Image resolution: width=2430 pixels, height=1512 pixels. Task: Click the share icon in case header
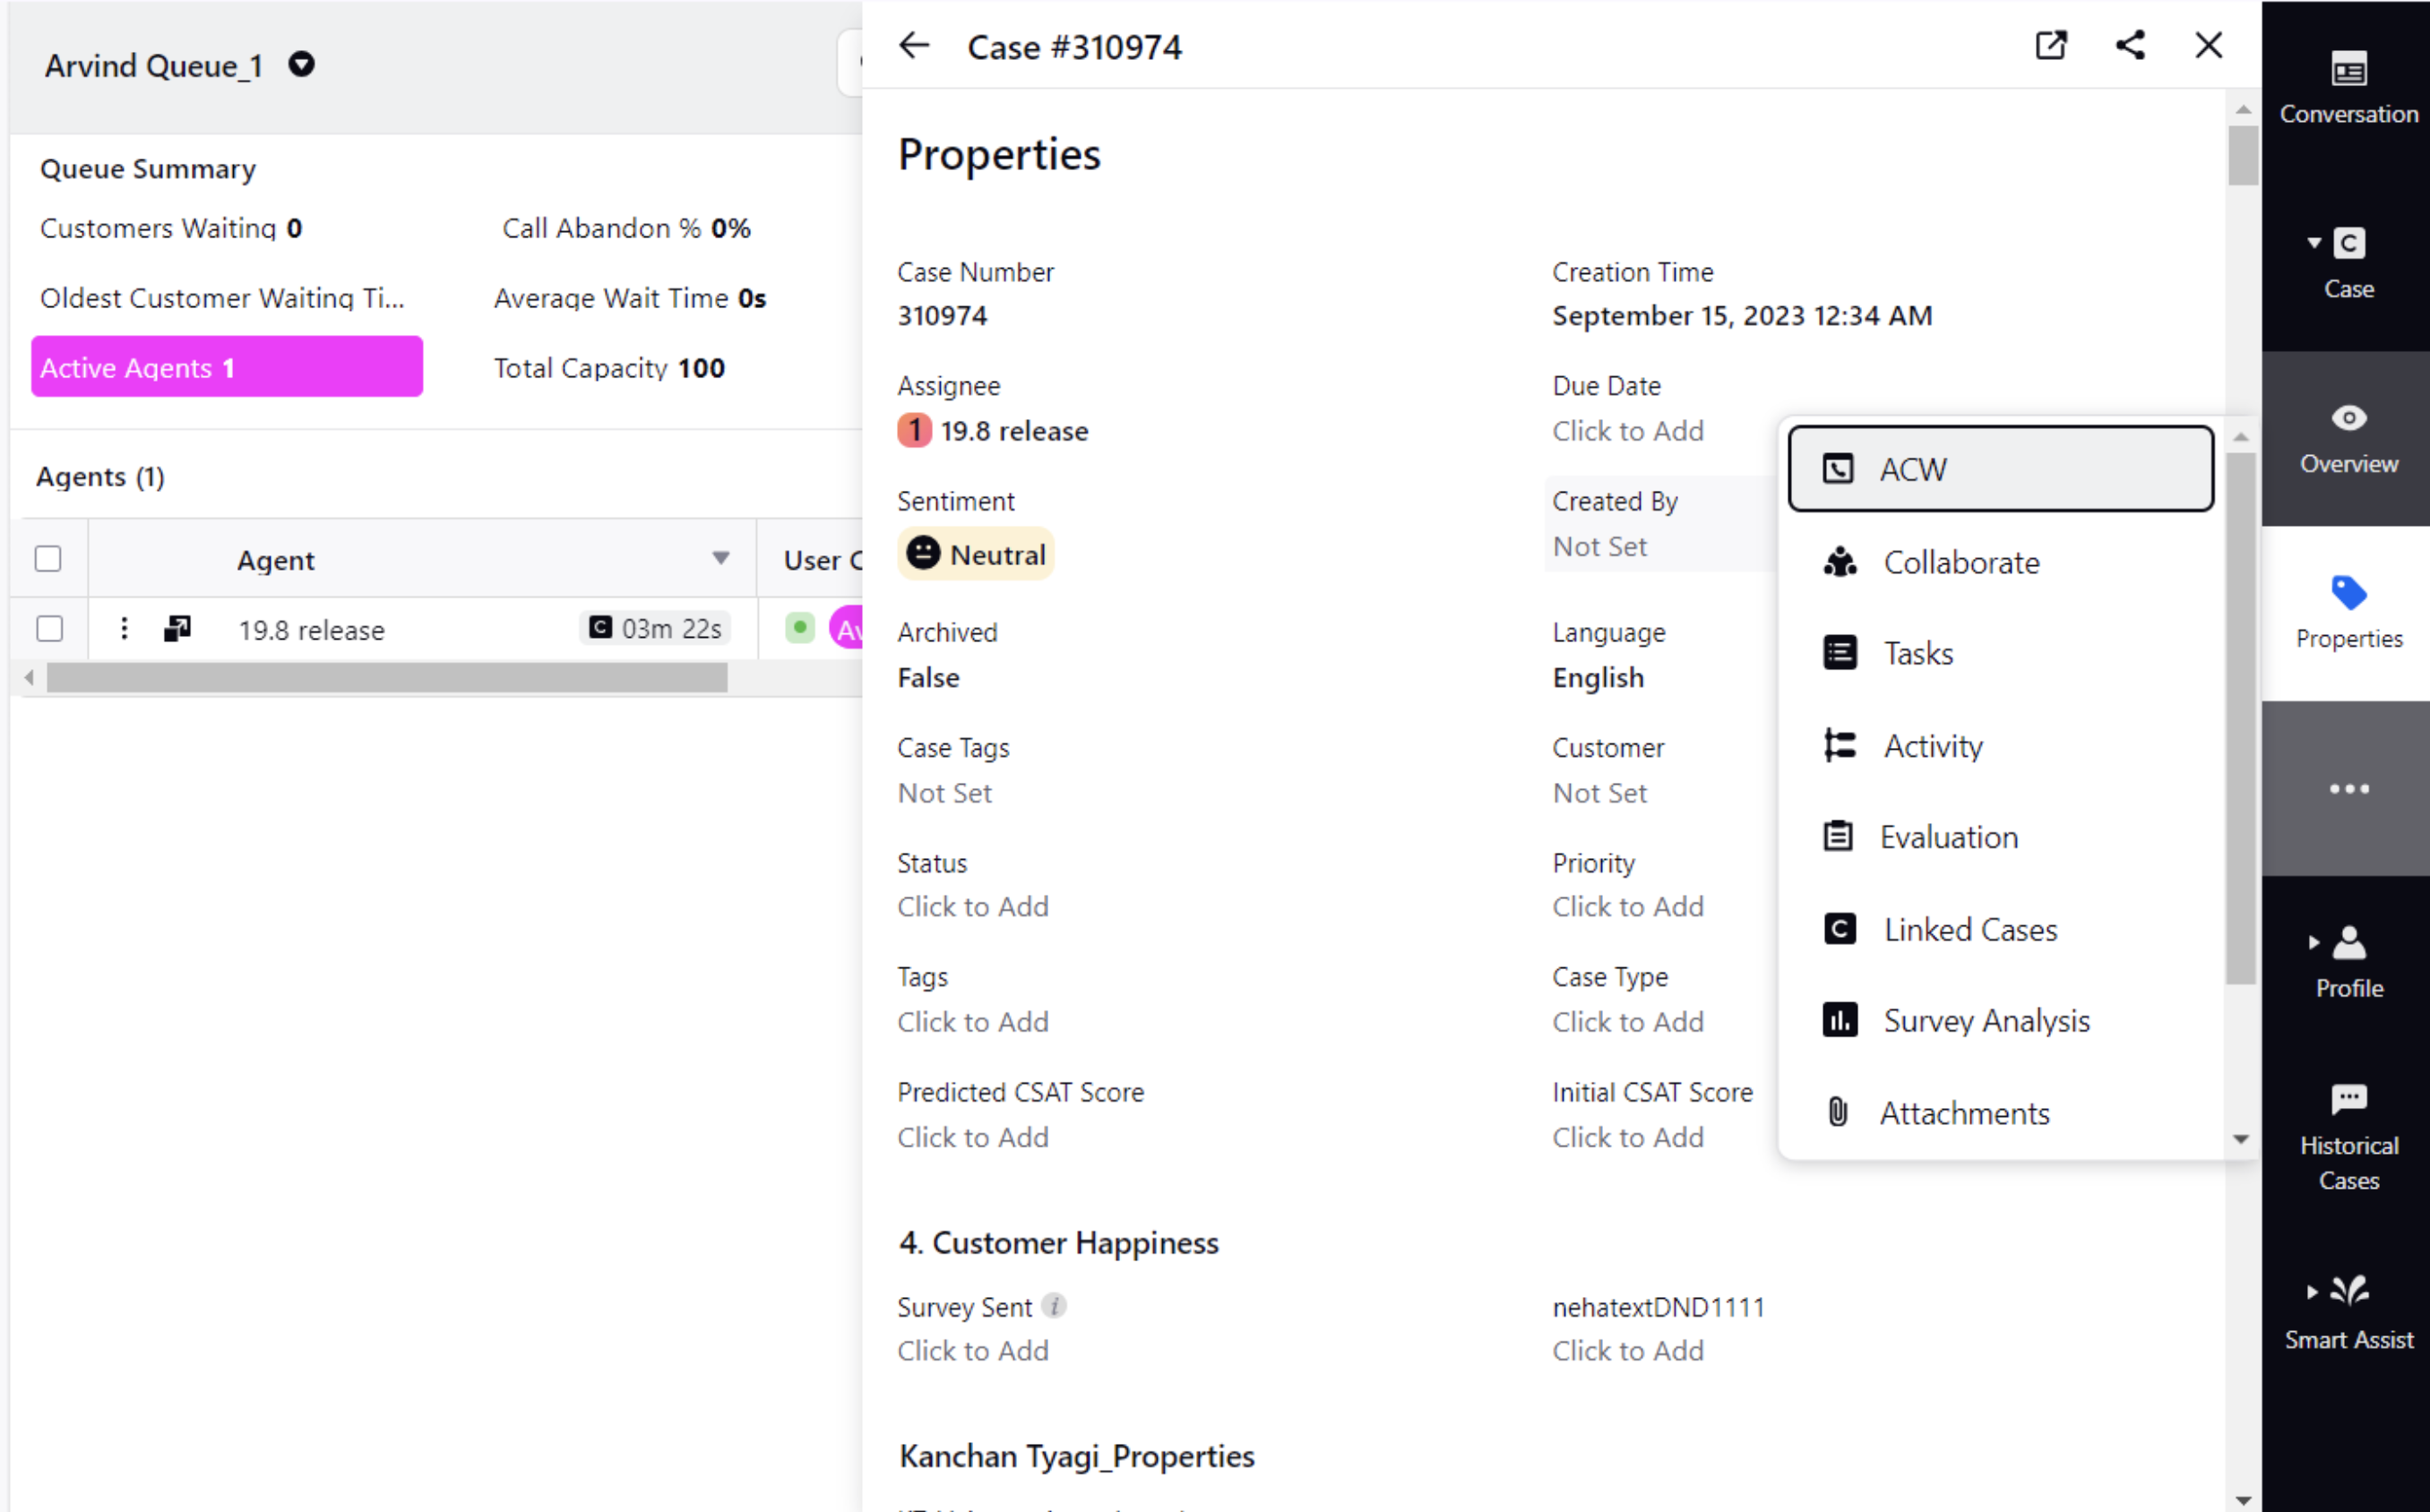pyautogui.click(x=2130, y=46)
